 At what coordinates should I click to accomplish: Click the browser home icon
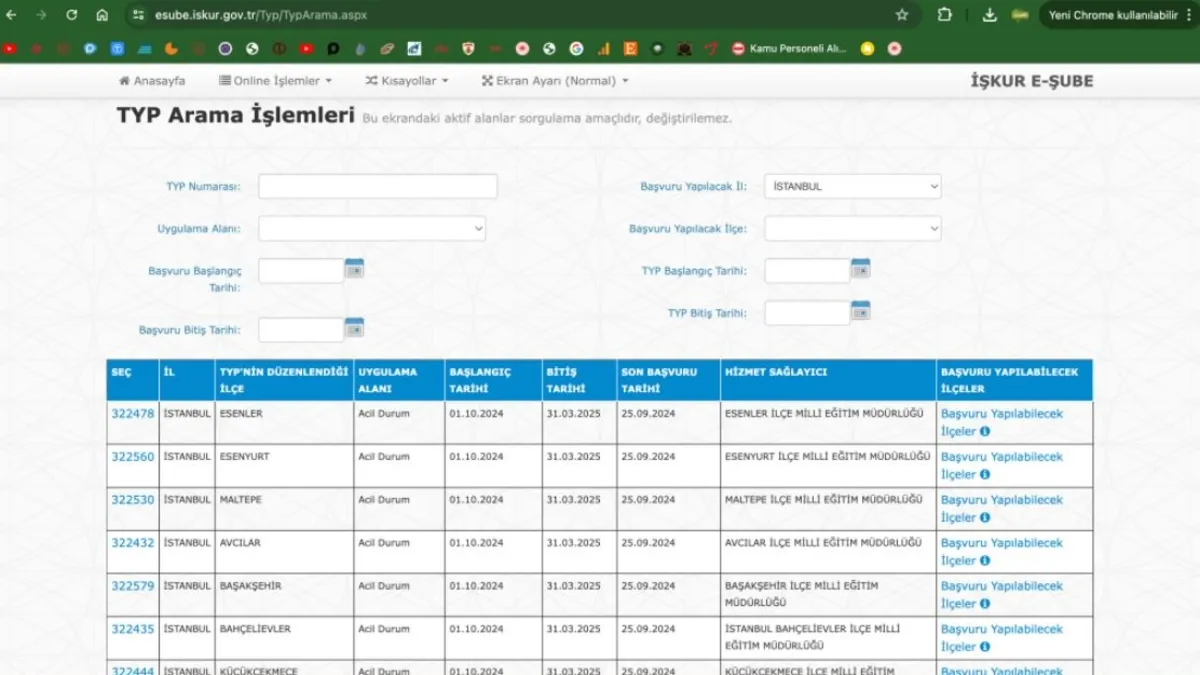(x=102, y=15)
